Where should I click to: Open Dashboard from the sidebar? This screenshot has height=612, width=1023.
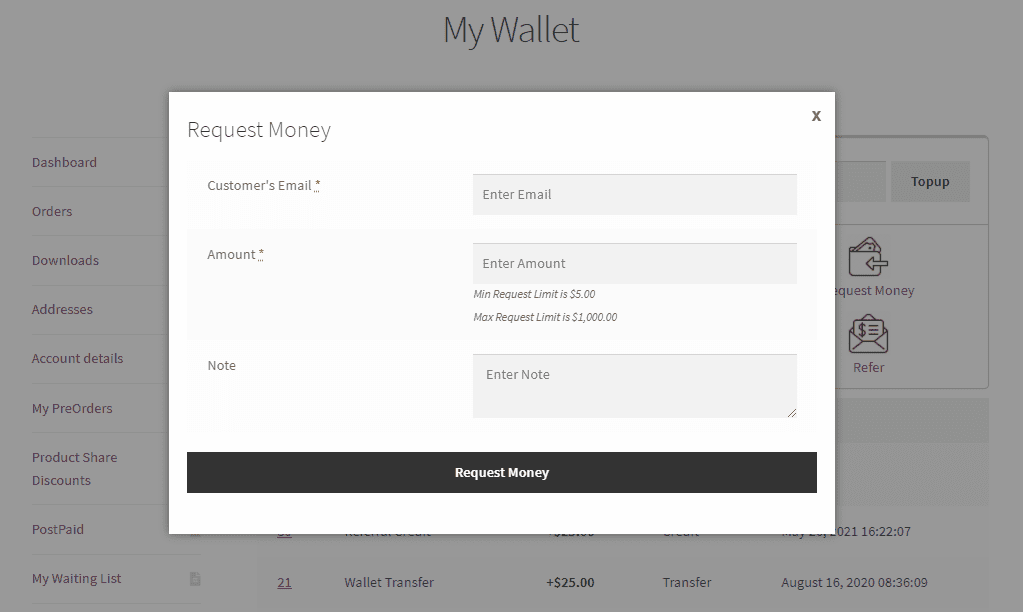[64, 162]
